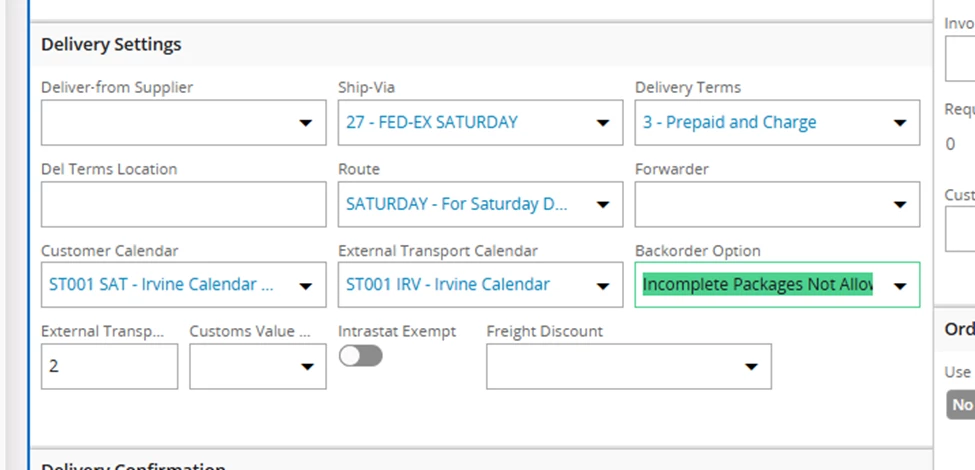The width and height of the screenshot is (975, 470).
Task: Expand the Freight Discount dropdown arrow
Action: click(751, 367)
